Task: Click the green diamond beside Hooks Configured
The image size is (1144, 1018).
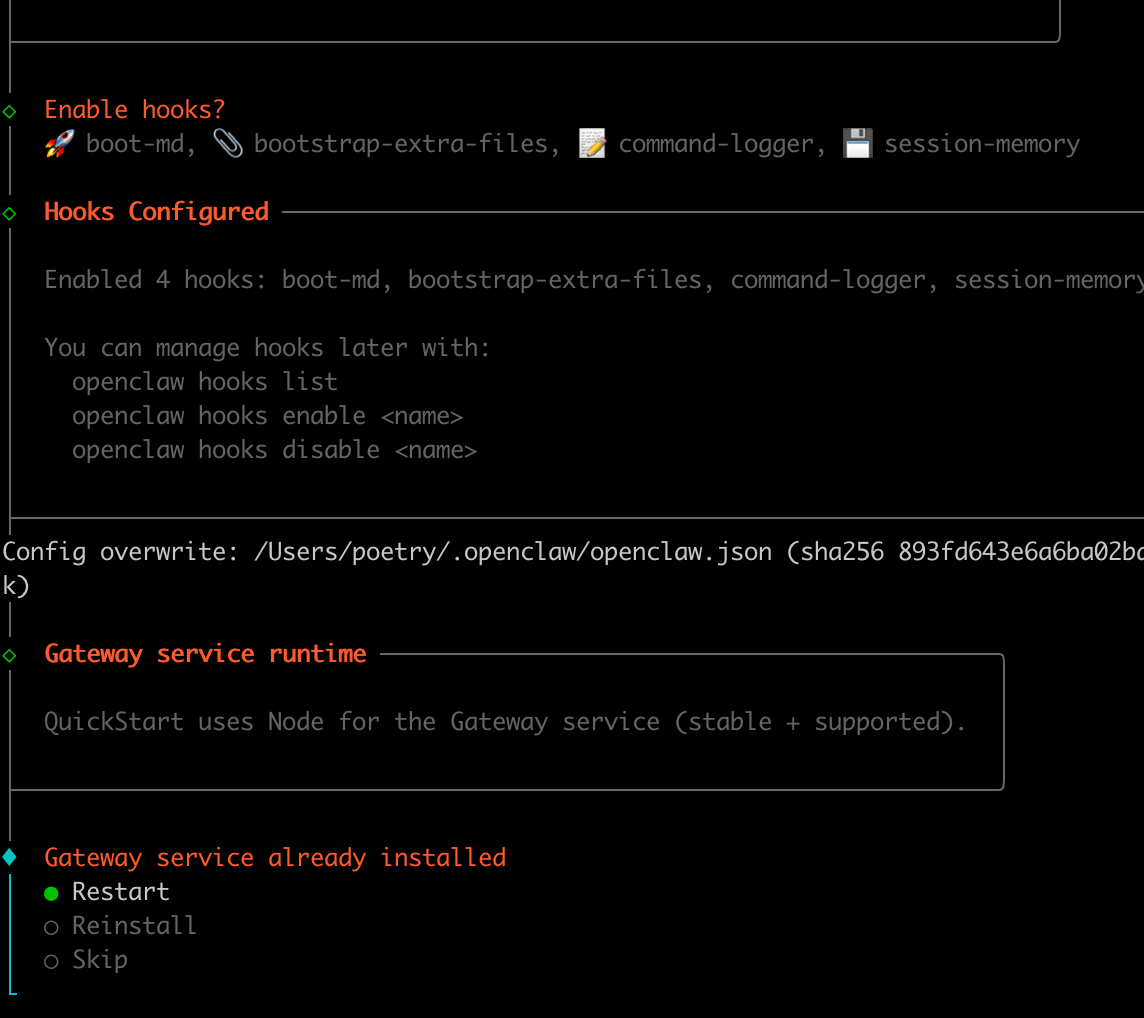Action: [x=10, y=212]
